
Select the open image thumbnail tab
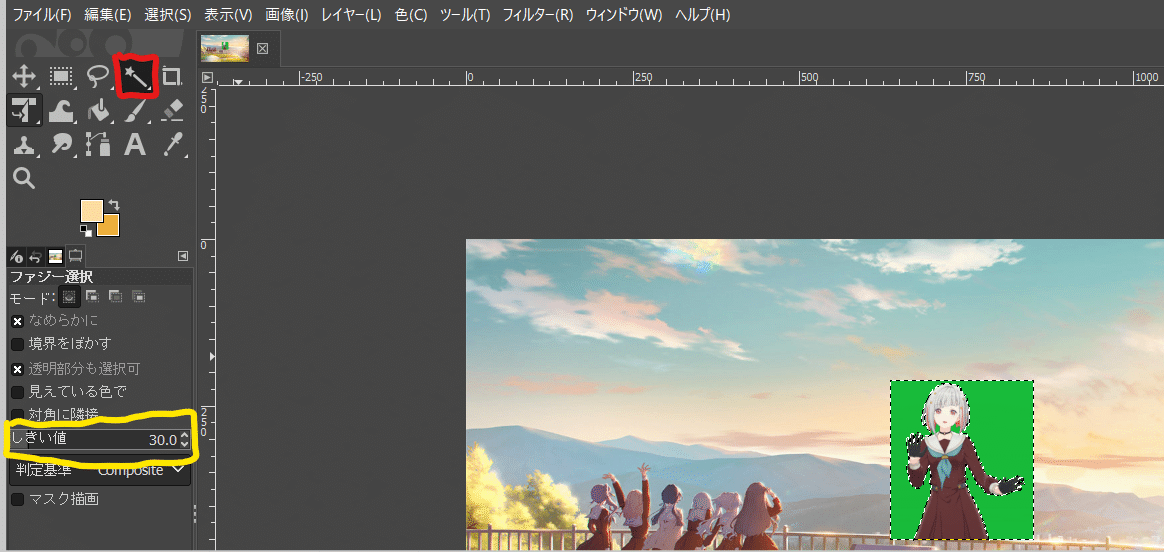(225, 48)
